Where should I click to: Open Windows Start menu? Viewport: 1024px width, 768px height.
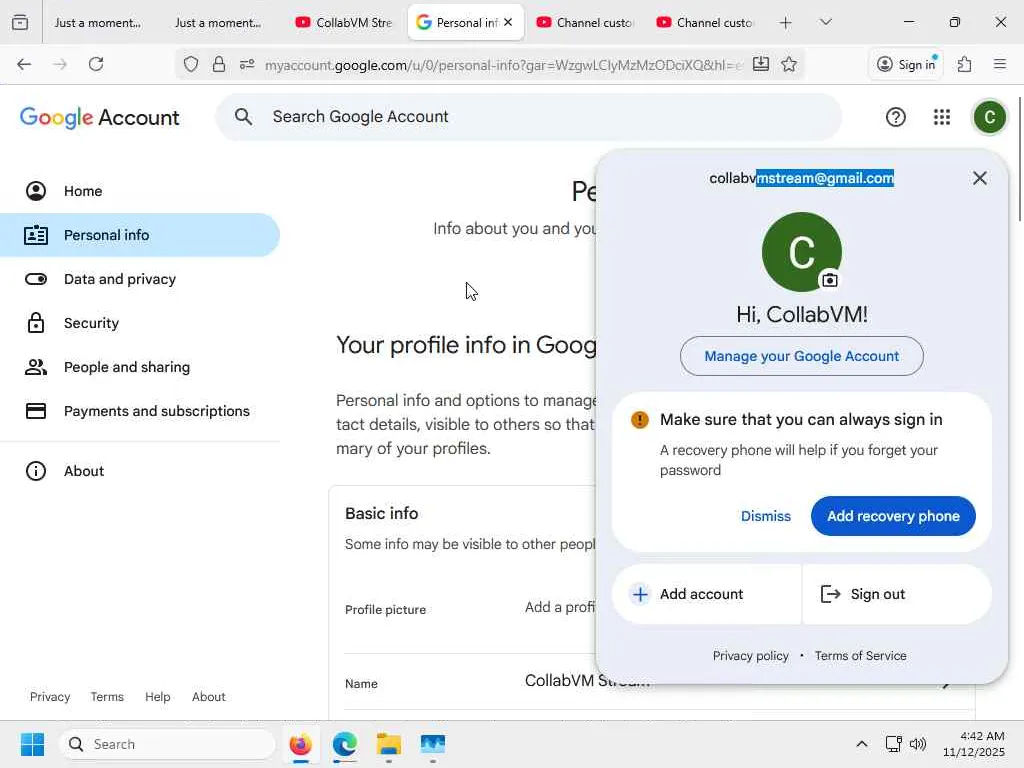(32, 744)
